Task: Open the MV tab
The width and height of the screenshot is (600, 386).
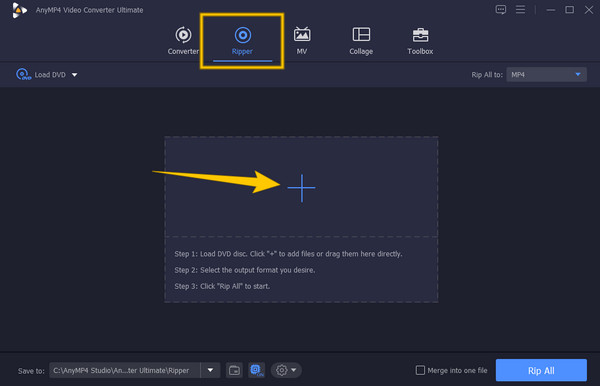Action: (x=302, y=41)
